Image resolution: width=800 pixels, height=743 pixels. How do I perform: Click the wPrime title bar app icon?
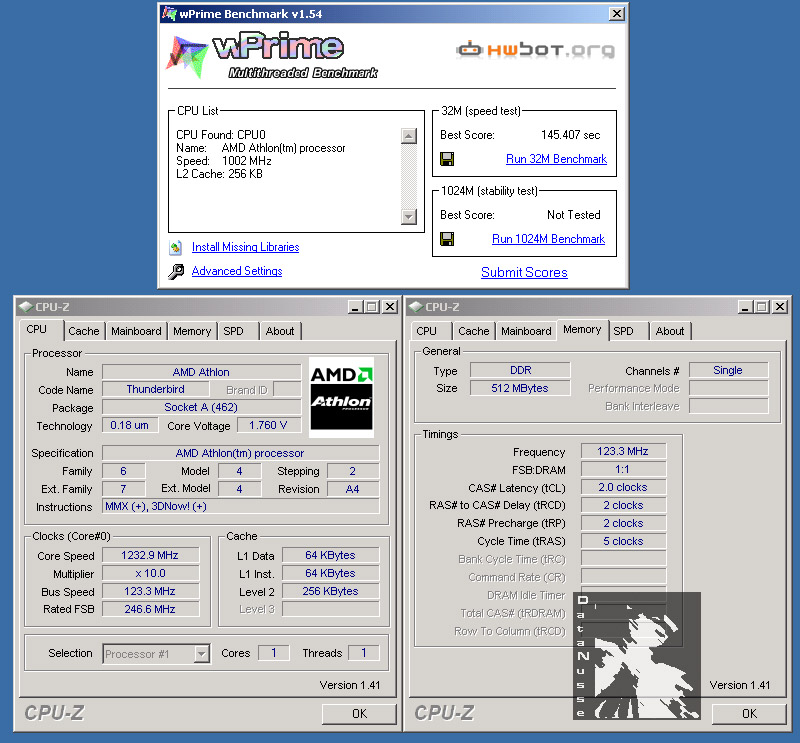[x=169, y=14]
